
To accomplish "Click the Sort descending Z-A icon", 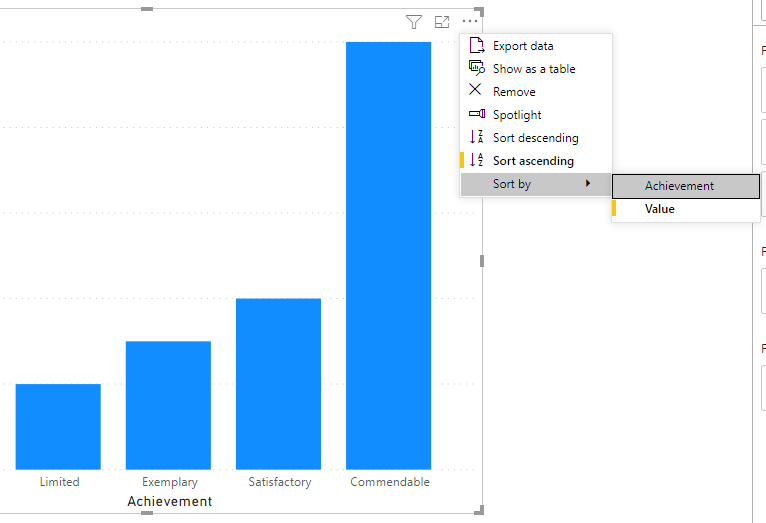I will [476, 137].
